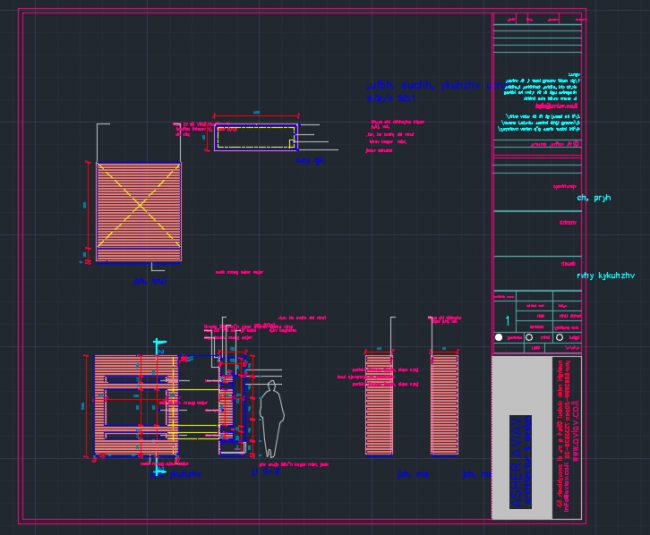The width and height of the screenshot is (650, 535).
Task: Click the cyan 'ch. pryh' label
Action: click(593, 198)
